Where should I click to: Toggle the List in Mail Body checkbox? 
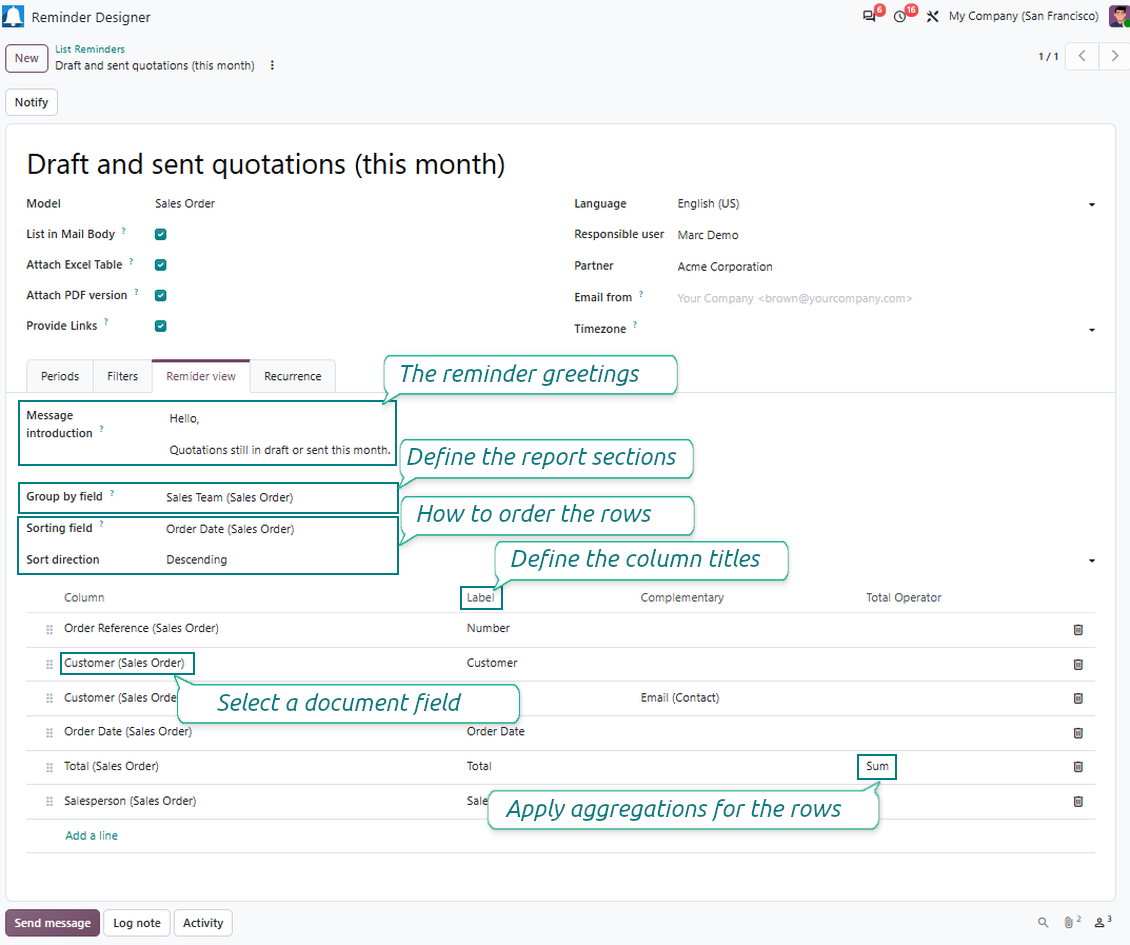tap(161, 234)
